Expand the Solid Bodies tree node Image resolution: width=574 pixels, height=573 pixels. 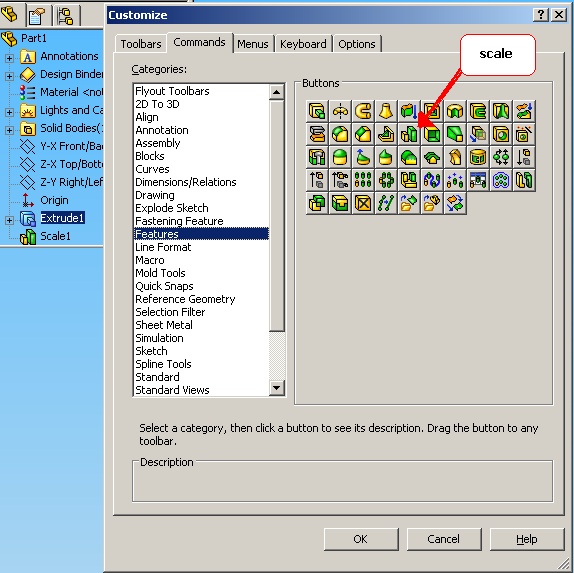coord(10,130)
